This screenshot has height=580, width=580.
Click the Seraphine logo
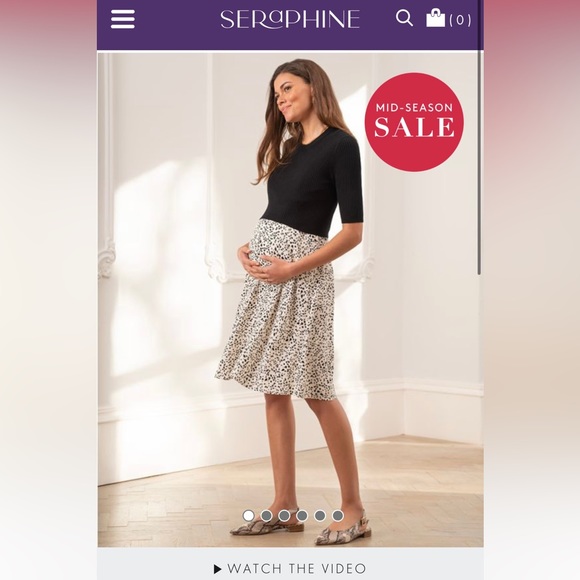pyautogui.click(x=290, y=19)
